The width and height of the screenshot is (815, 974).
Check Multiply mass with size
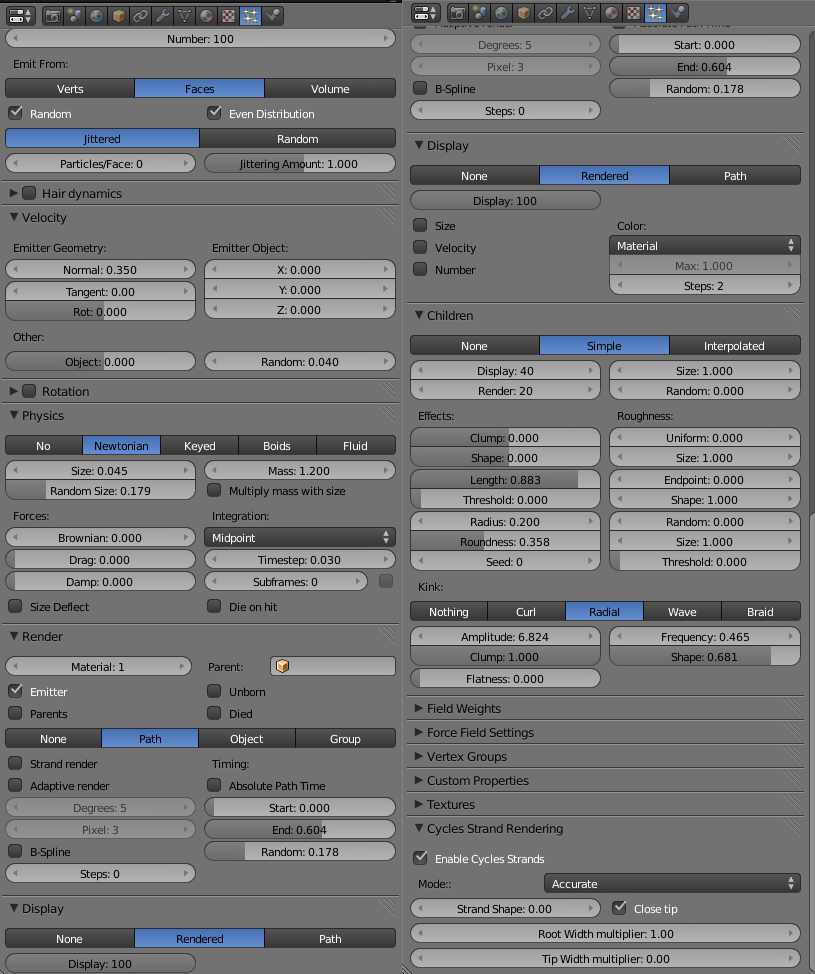[214, 490]
